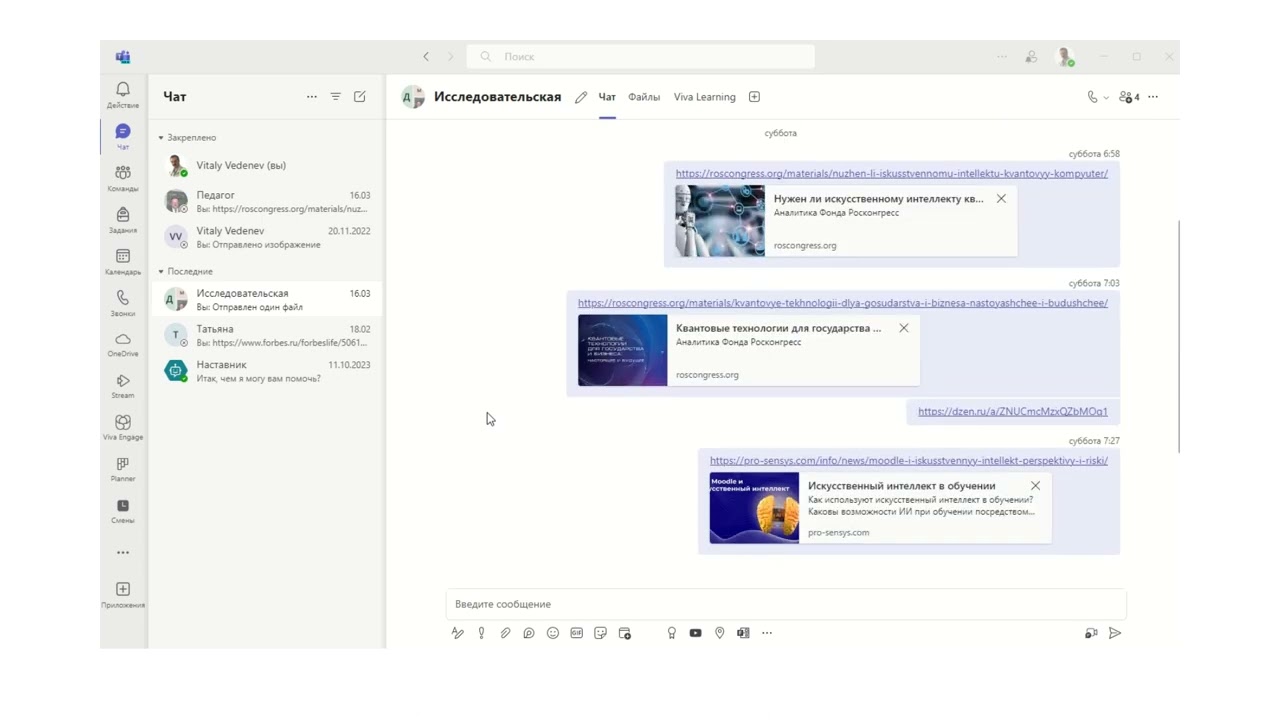Open the dzen.ru link
The height and width of the screenshot is (720, 1280).
(x=1012, y=411)
